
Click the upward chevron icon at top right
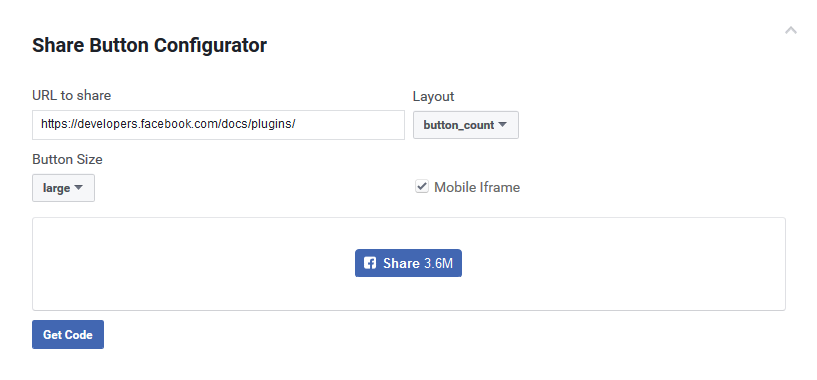click(x=790, y=30)
